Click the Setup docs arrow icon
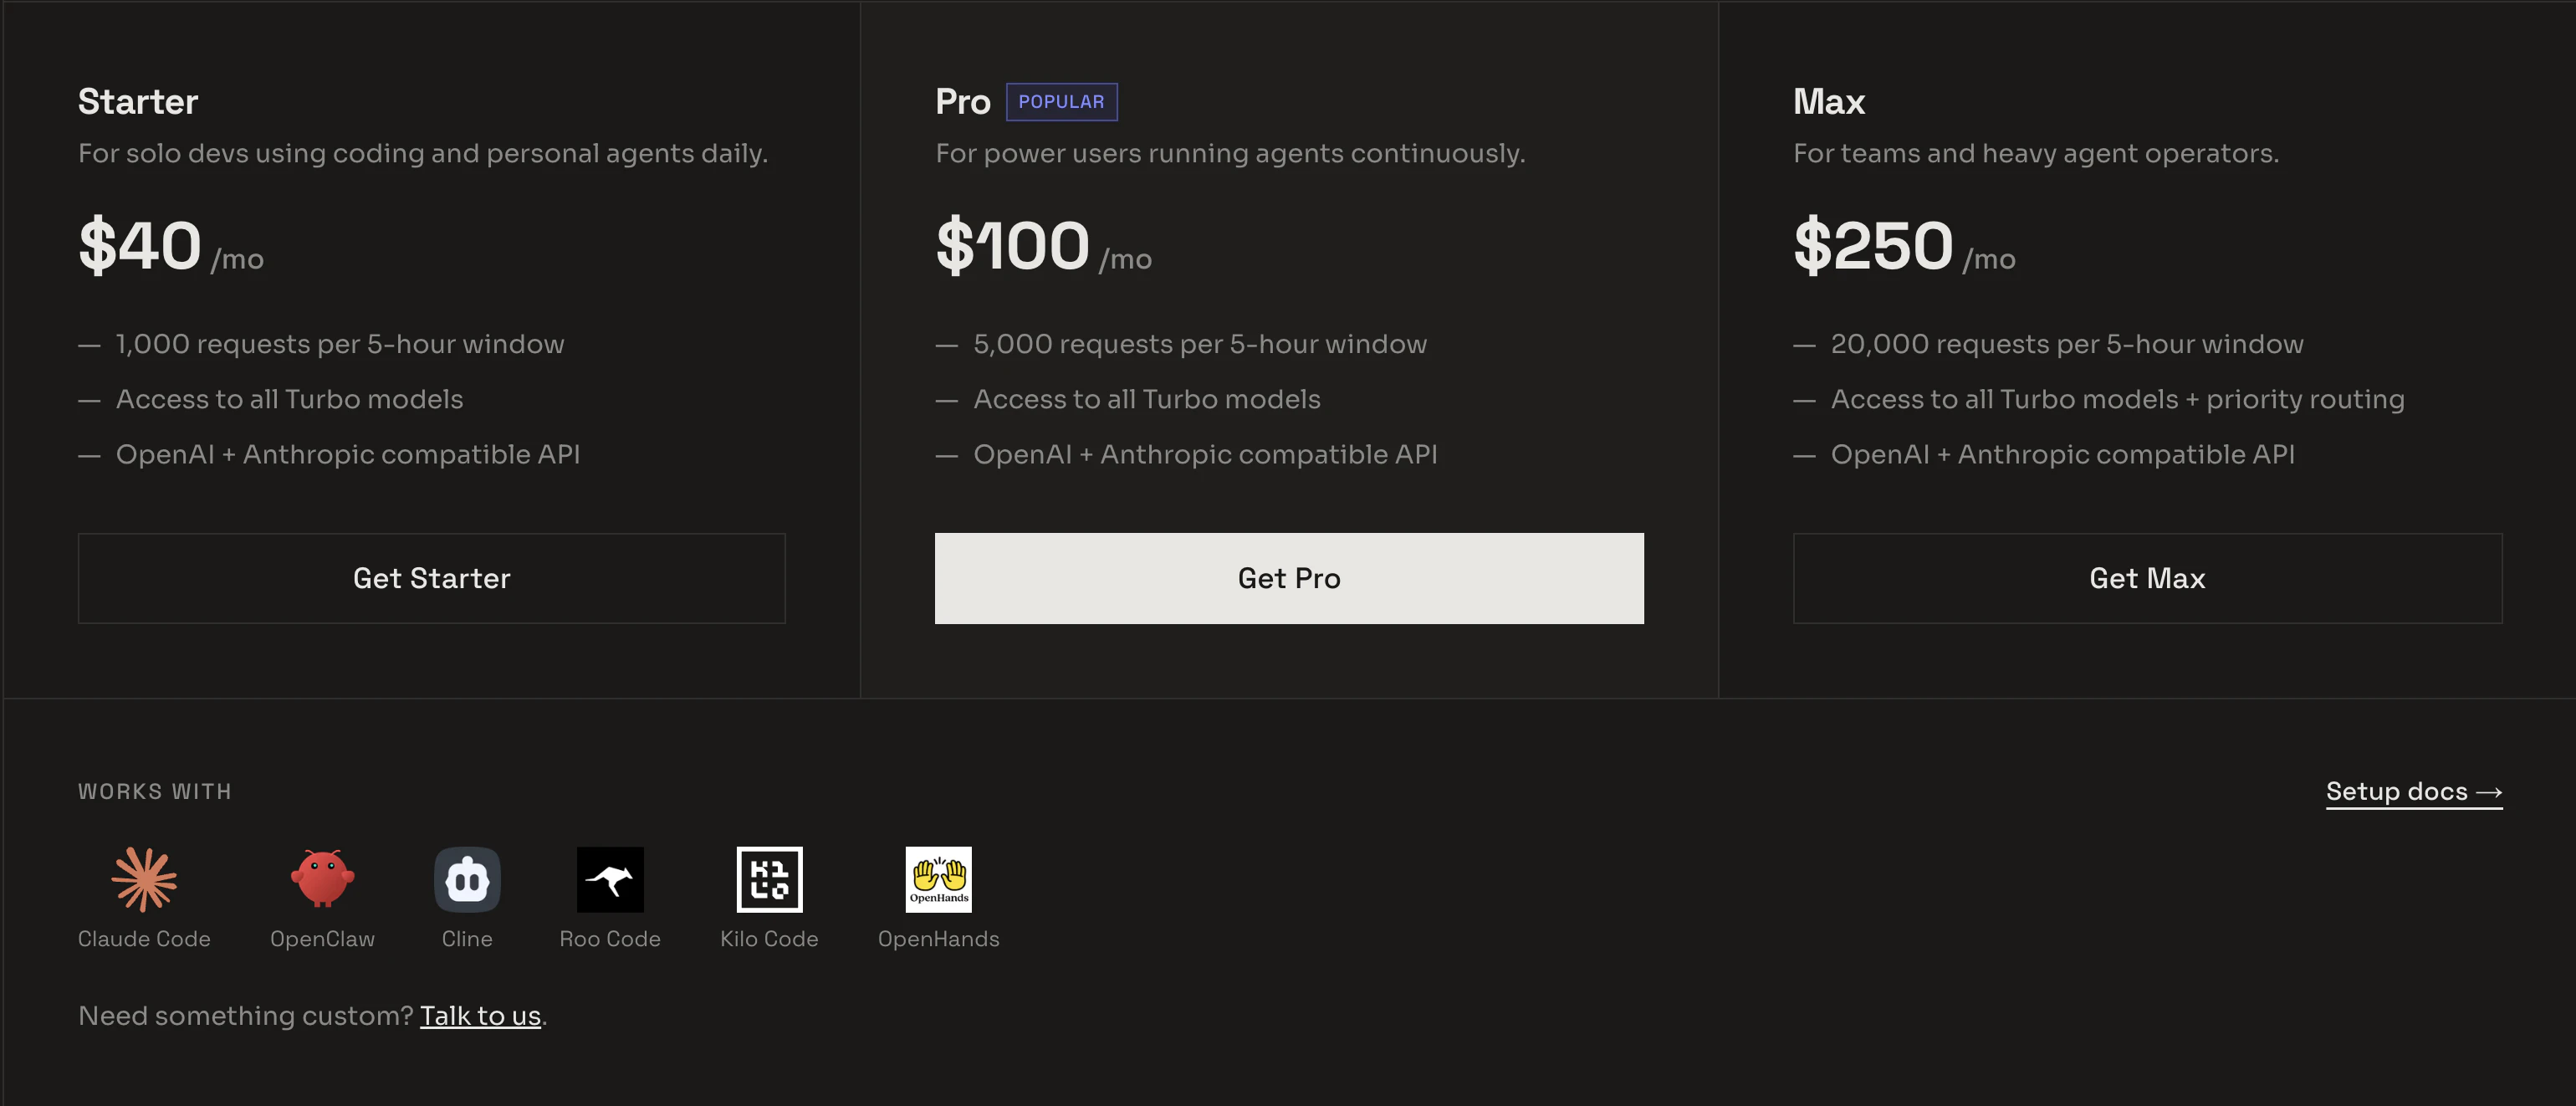Screen dimensions: 2576x1106 2490,790
